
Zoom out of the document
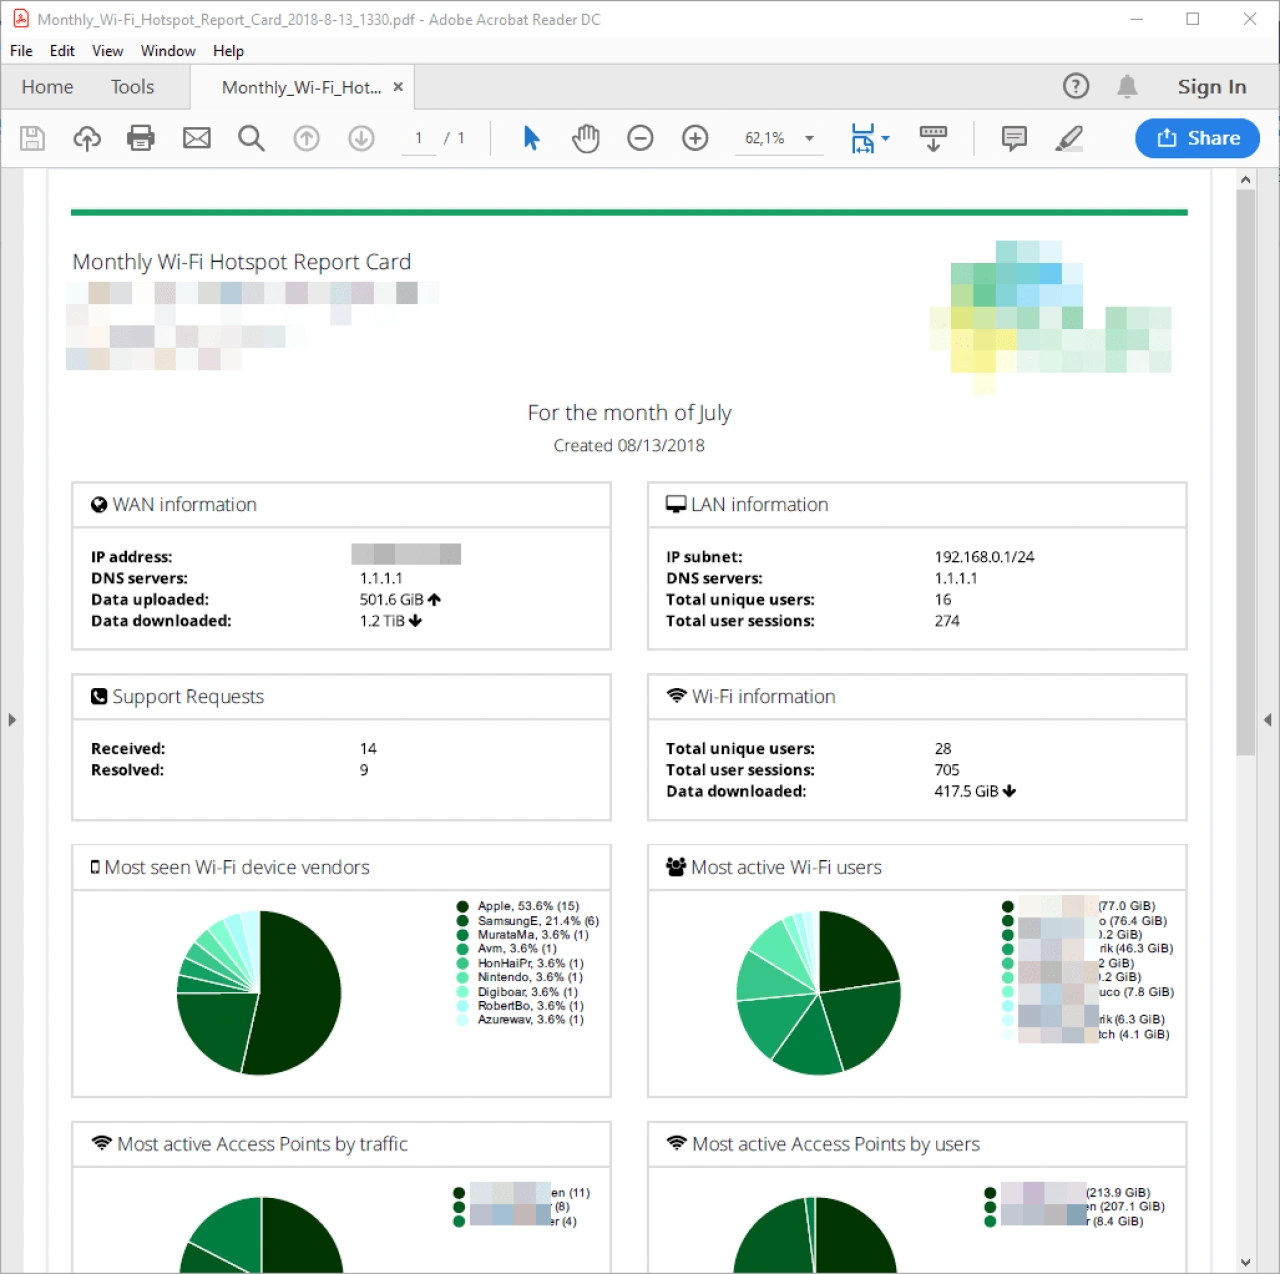[x=640, y=138]
